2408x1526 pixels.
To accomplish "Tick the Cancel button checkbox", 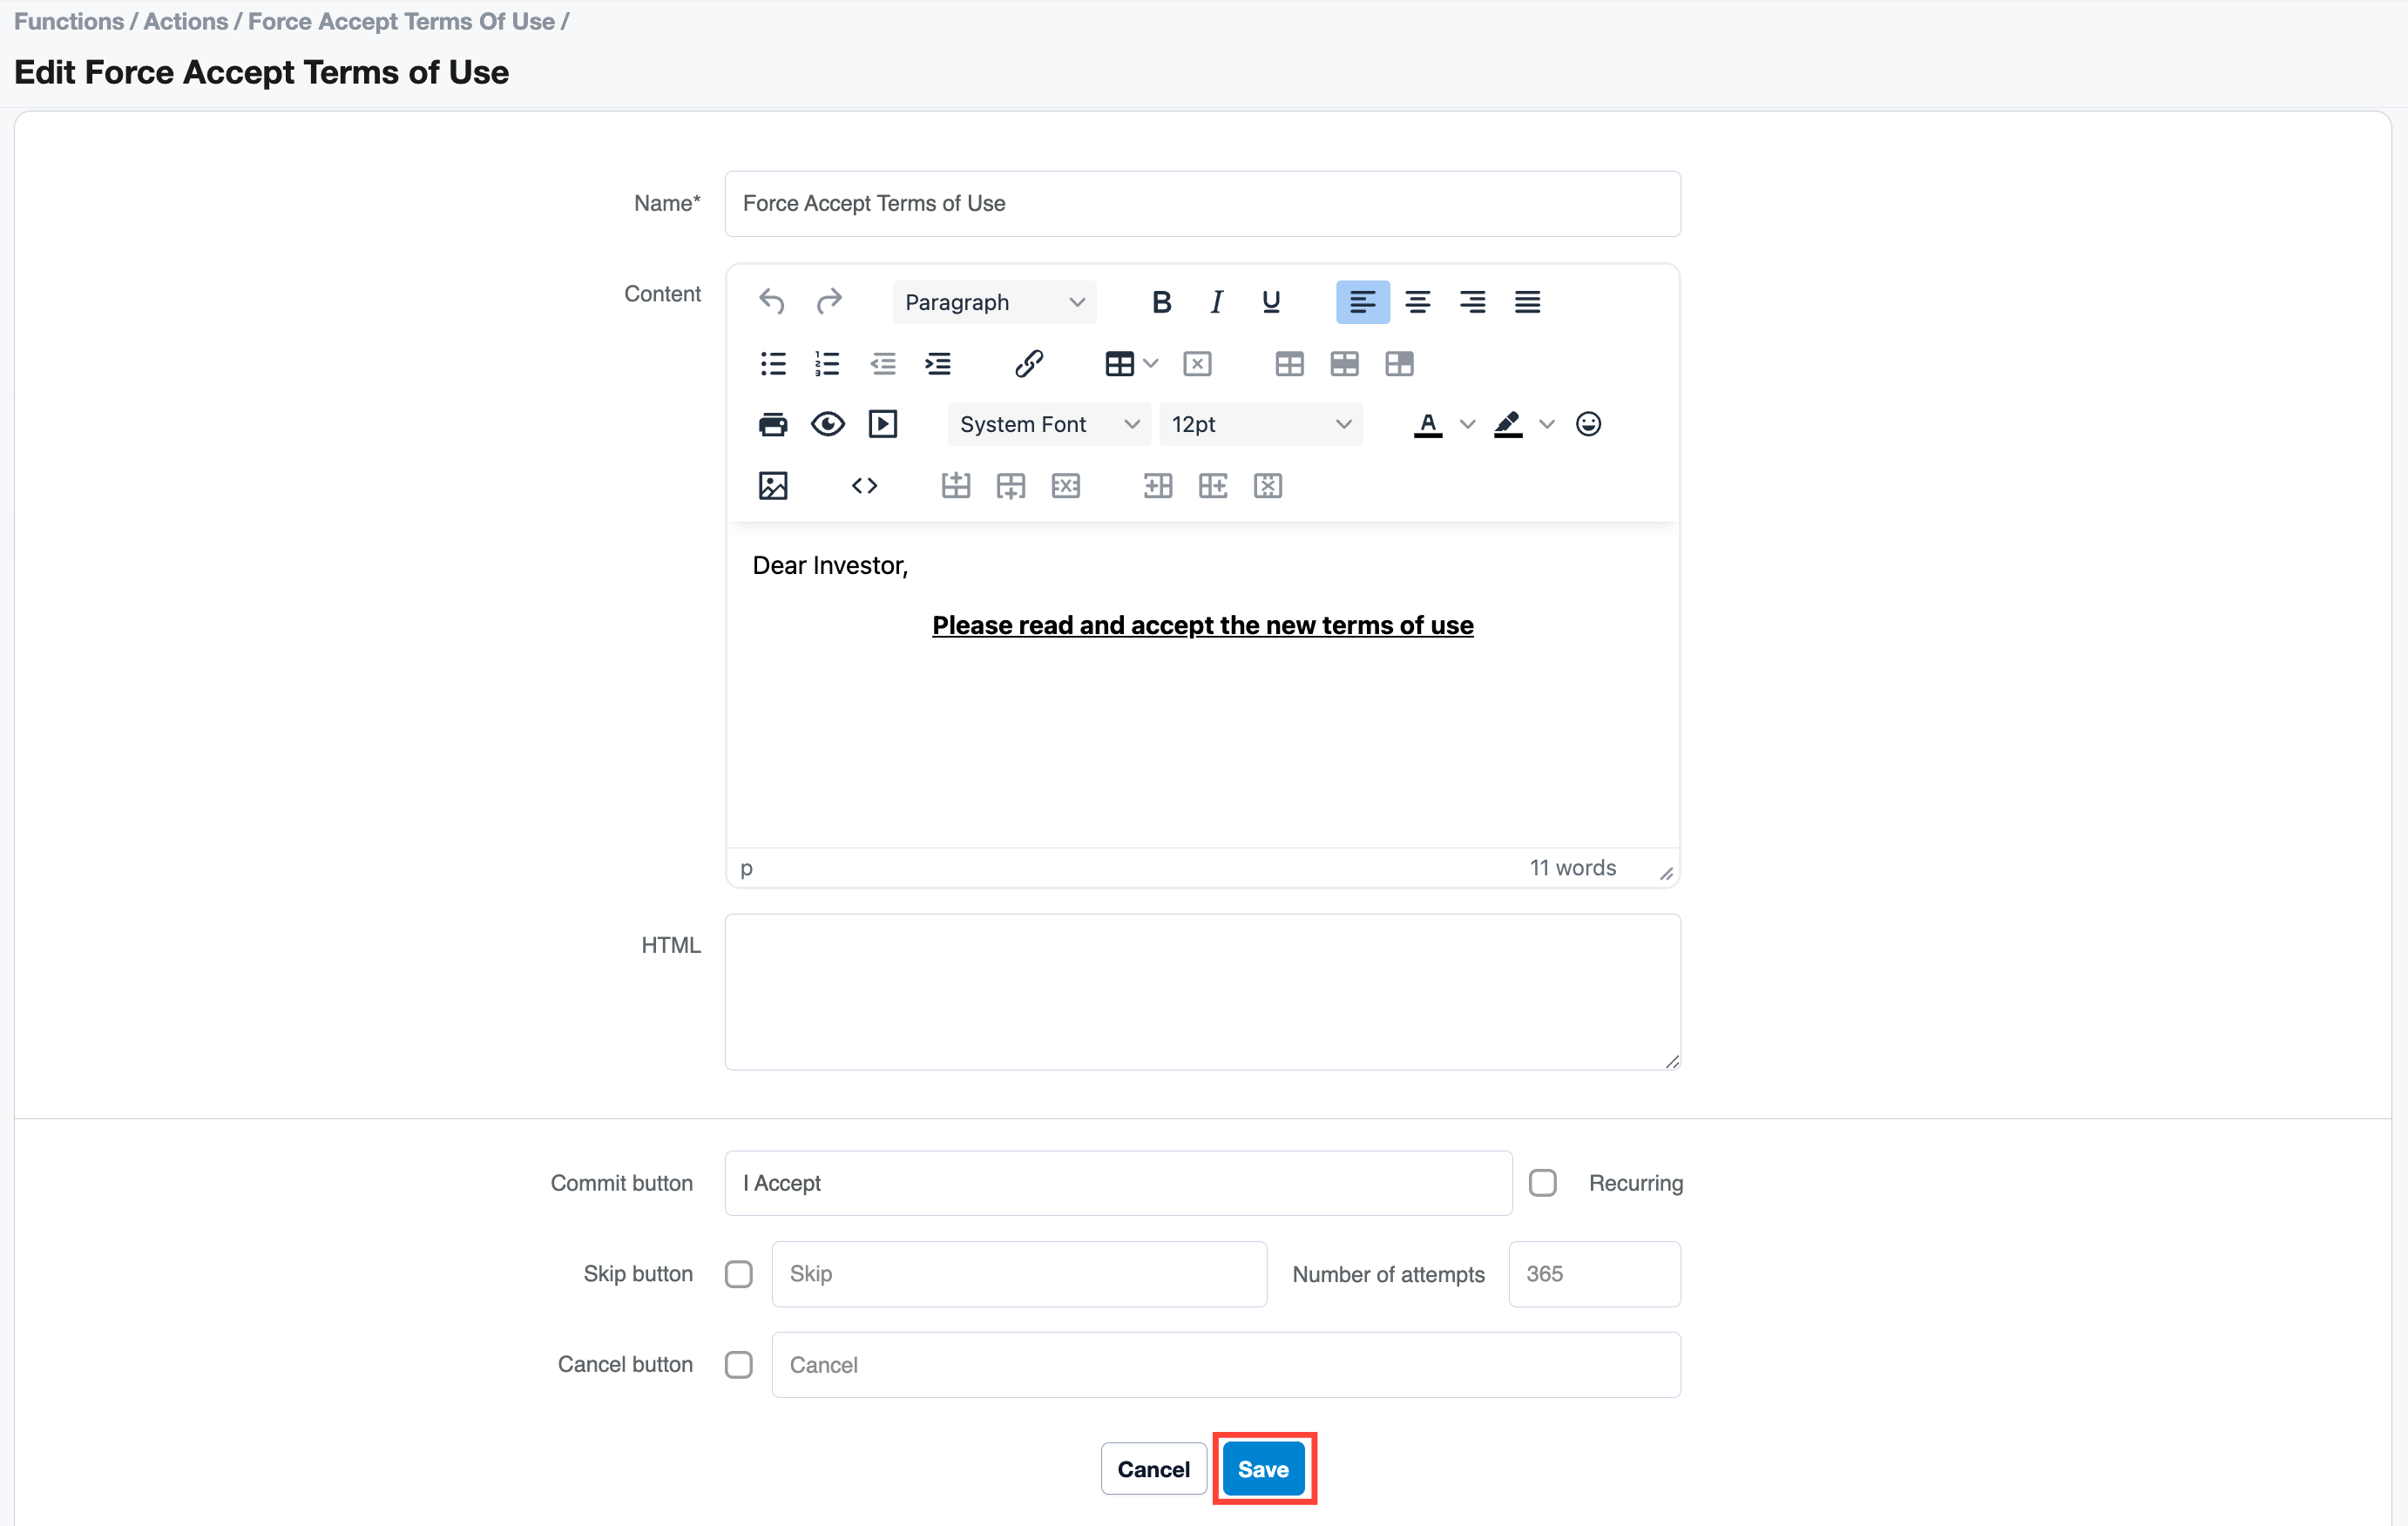I will 739,1365.
